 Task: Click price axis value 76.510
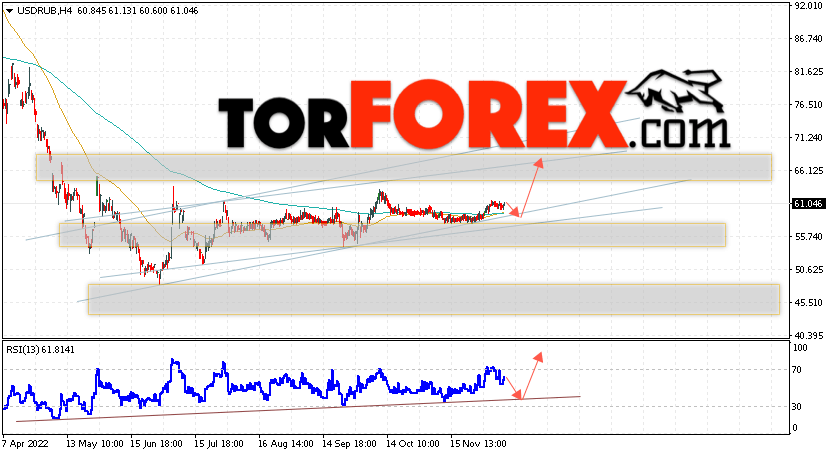pyautogui.click(x=808, y=105)
